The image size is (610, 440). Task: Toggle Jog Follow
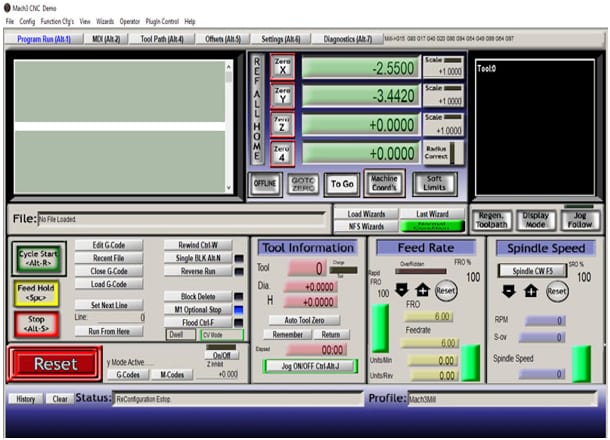(580, 220)
